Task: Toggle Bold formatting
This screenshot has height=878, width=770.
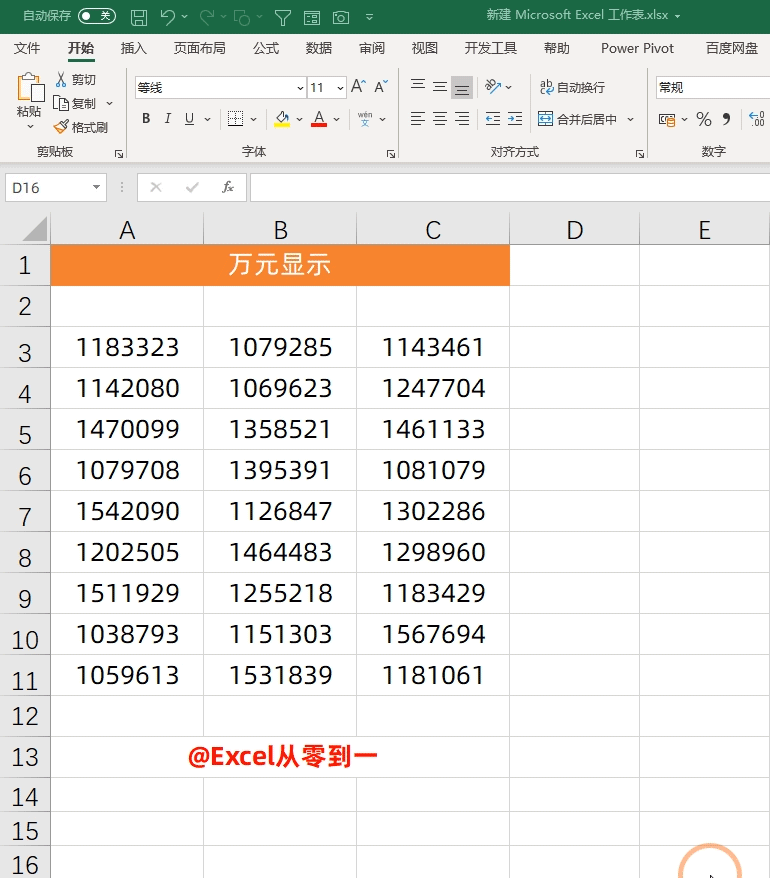Action: click(x=146, y=119)
